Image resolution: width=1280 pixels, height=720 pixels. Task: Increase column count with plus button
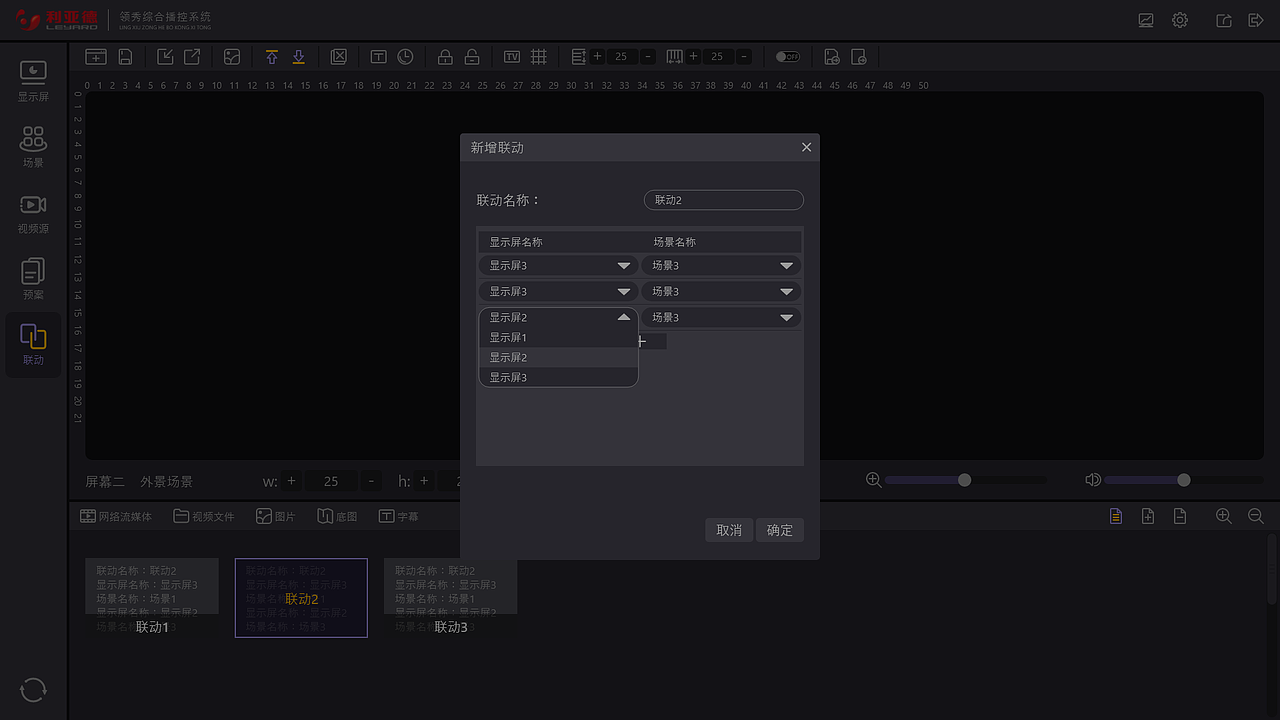point(693,57)
